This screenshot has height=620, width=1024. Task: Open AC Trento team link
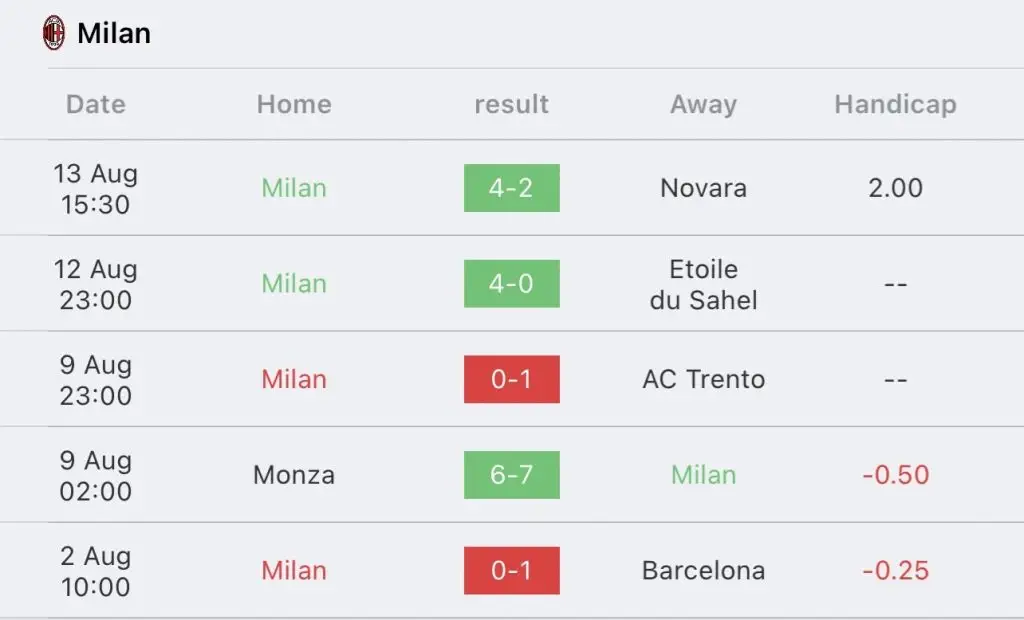coord(703,379)
